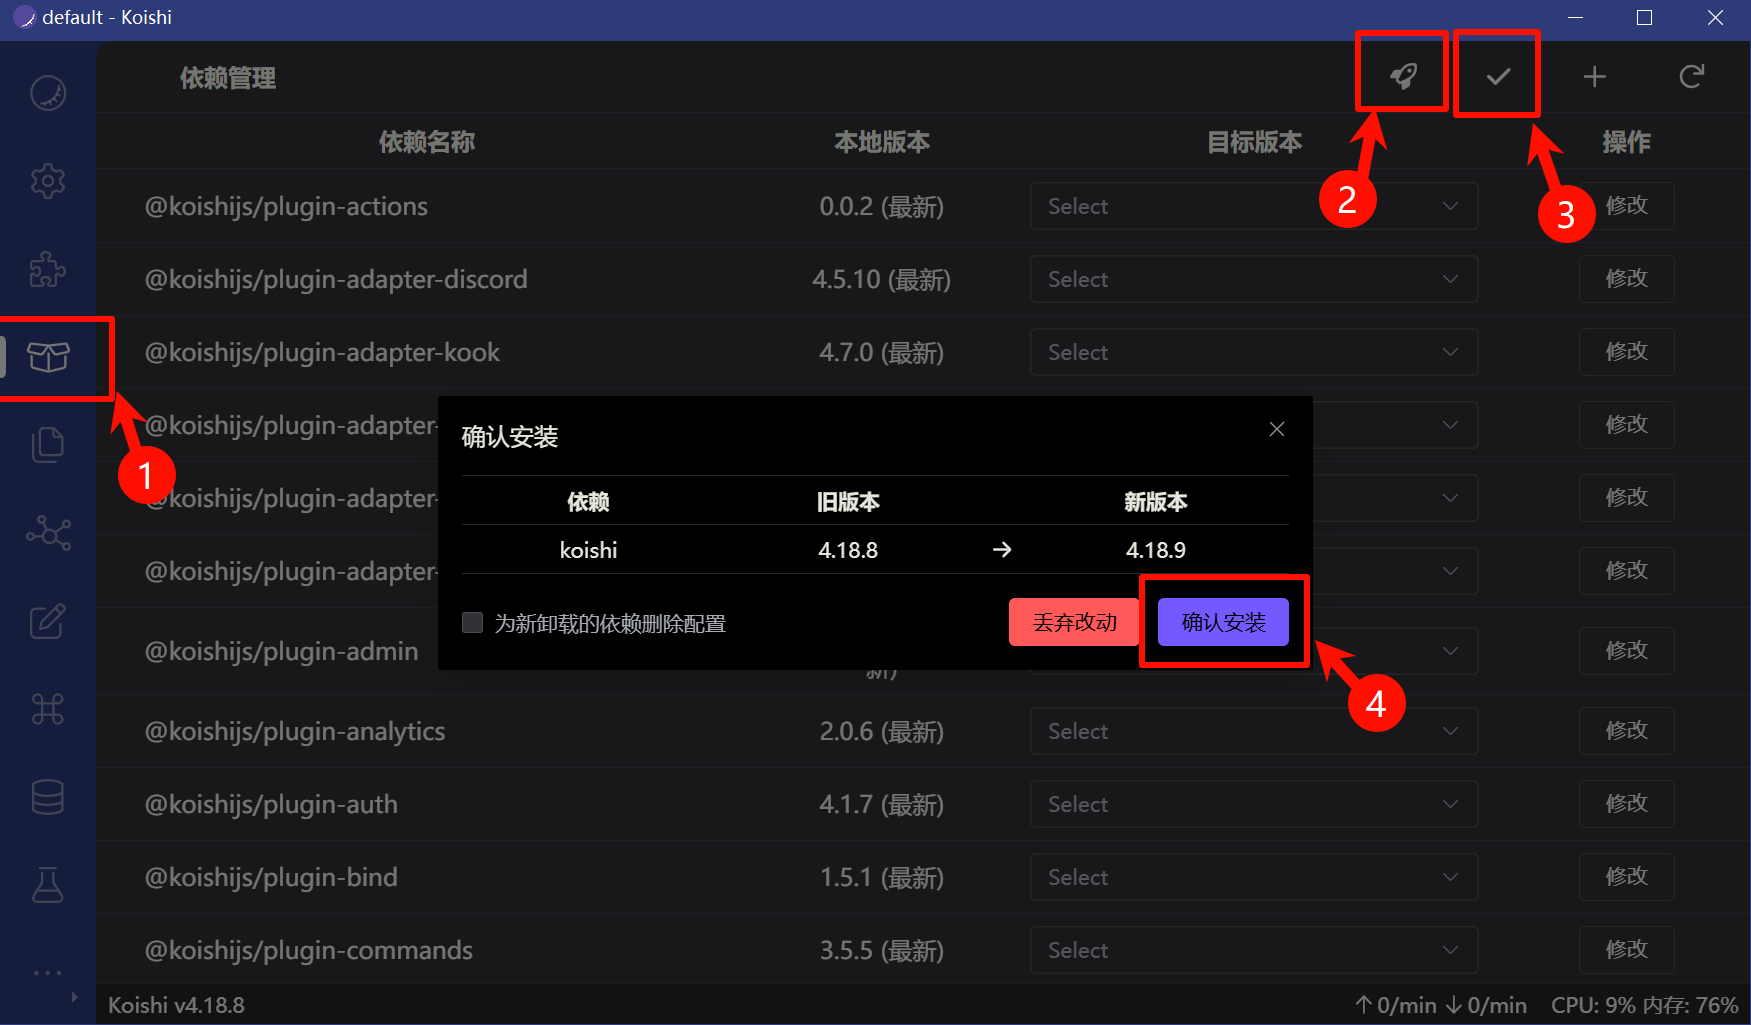The width and height of the screenshot is (1751, 1025).
Task: Click the three-dots more menu in the sidebar
Action: [48, 972]
